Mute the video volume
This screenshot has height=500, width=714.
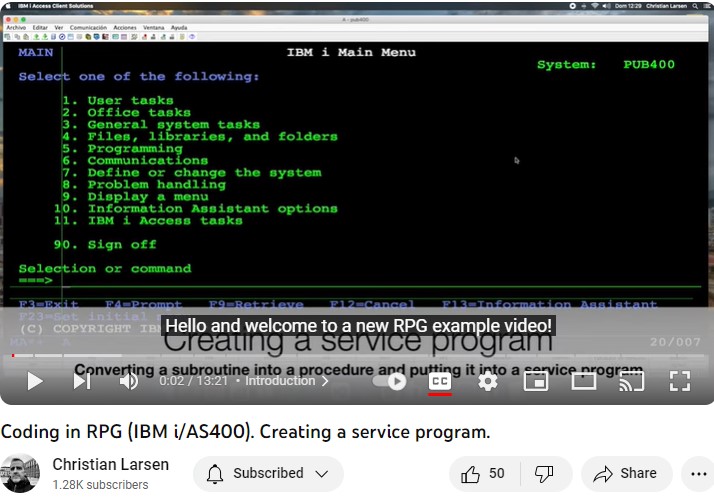pos(129,381)
